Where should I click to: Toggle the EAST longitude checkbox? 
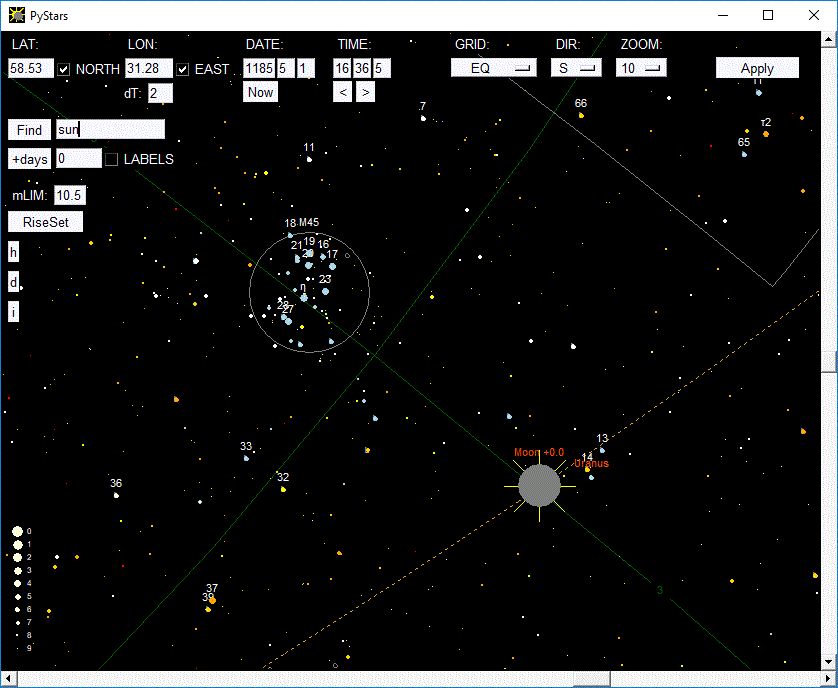click(x=183, y=69)
